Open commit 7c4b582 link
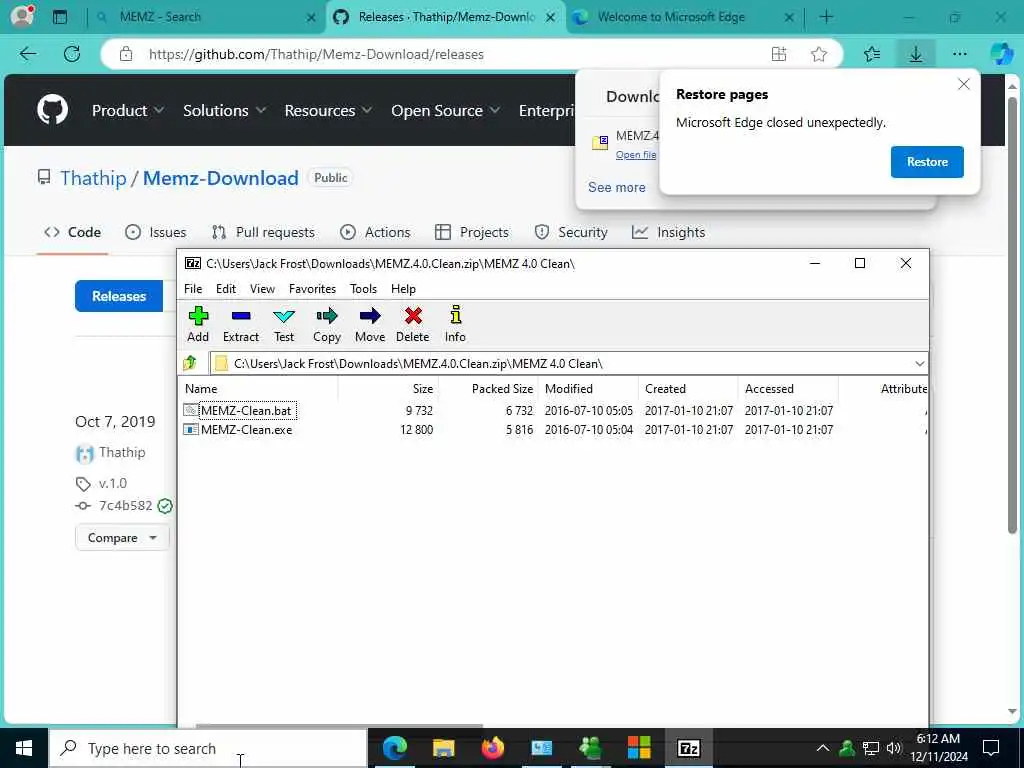This screenshot has height=768, width=1024. pos(125,505)
